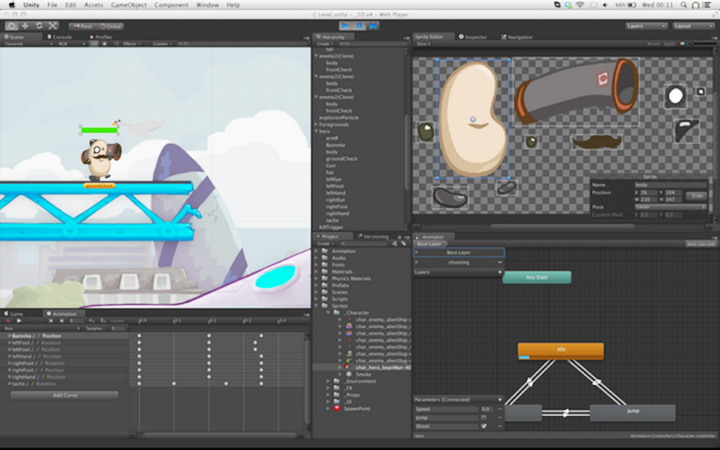Go to previous keyframe in Animation panel
This screenshot has height=450, width=720.
click(51, 321)
